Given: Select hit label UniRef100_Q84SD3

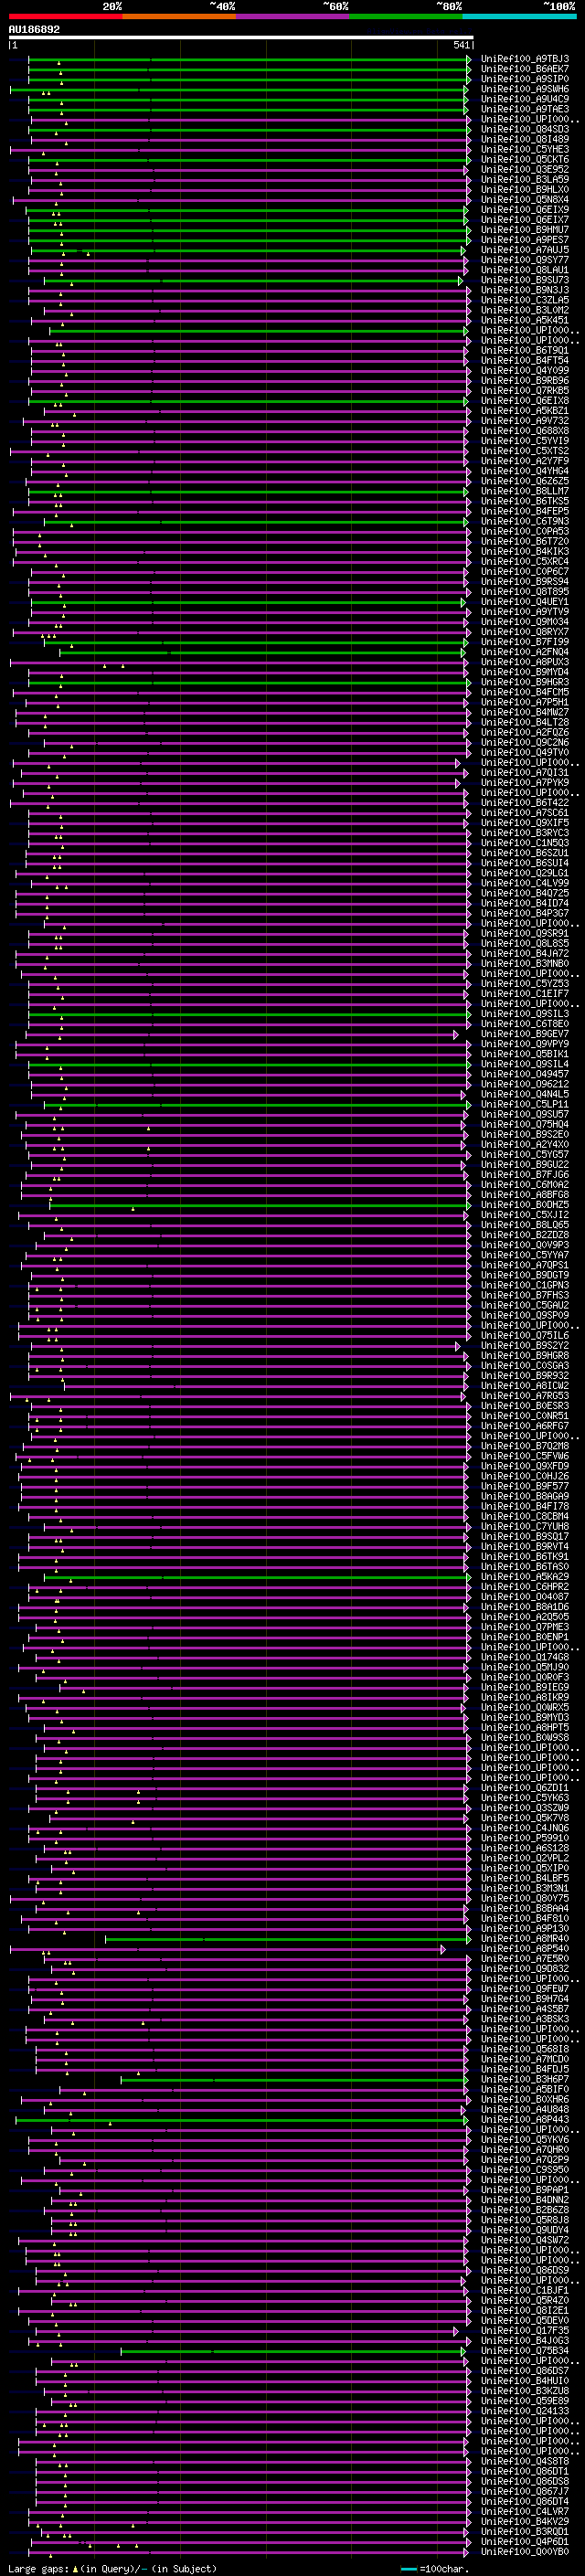Looking at the screenshot, I should click(x=525, y=129).
